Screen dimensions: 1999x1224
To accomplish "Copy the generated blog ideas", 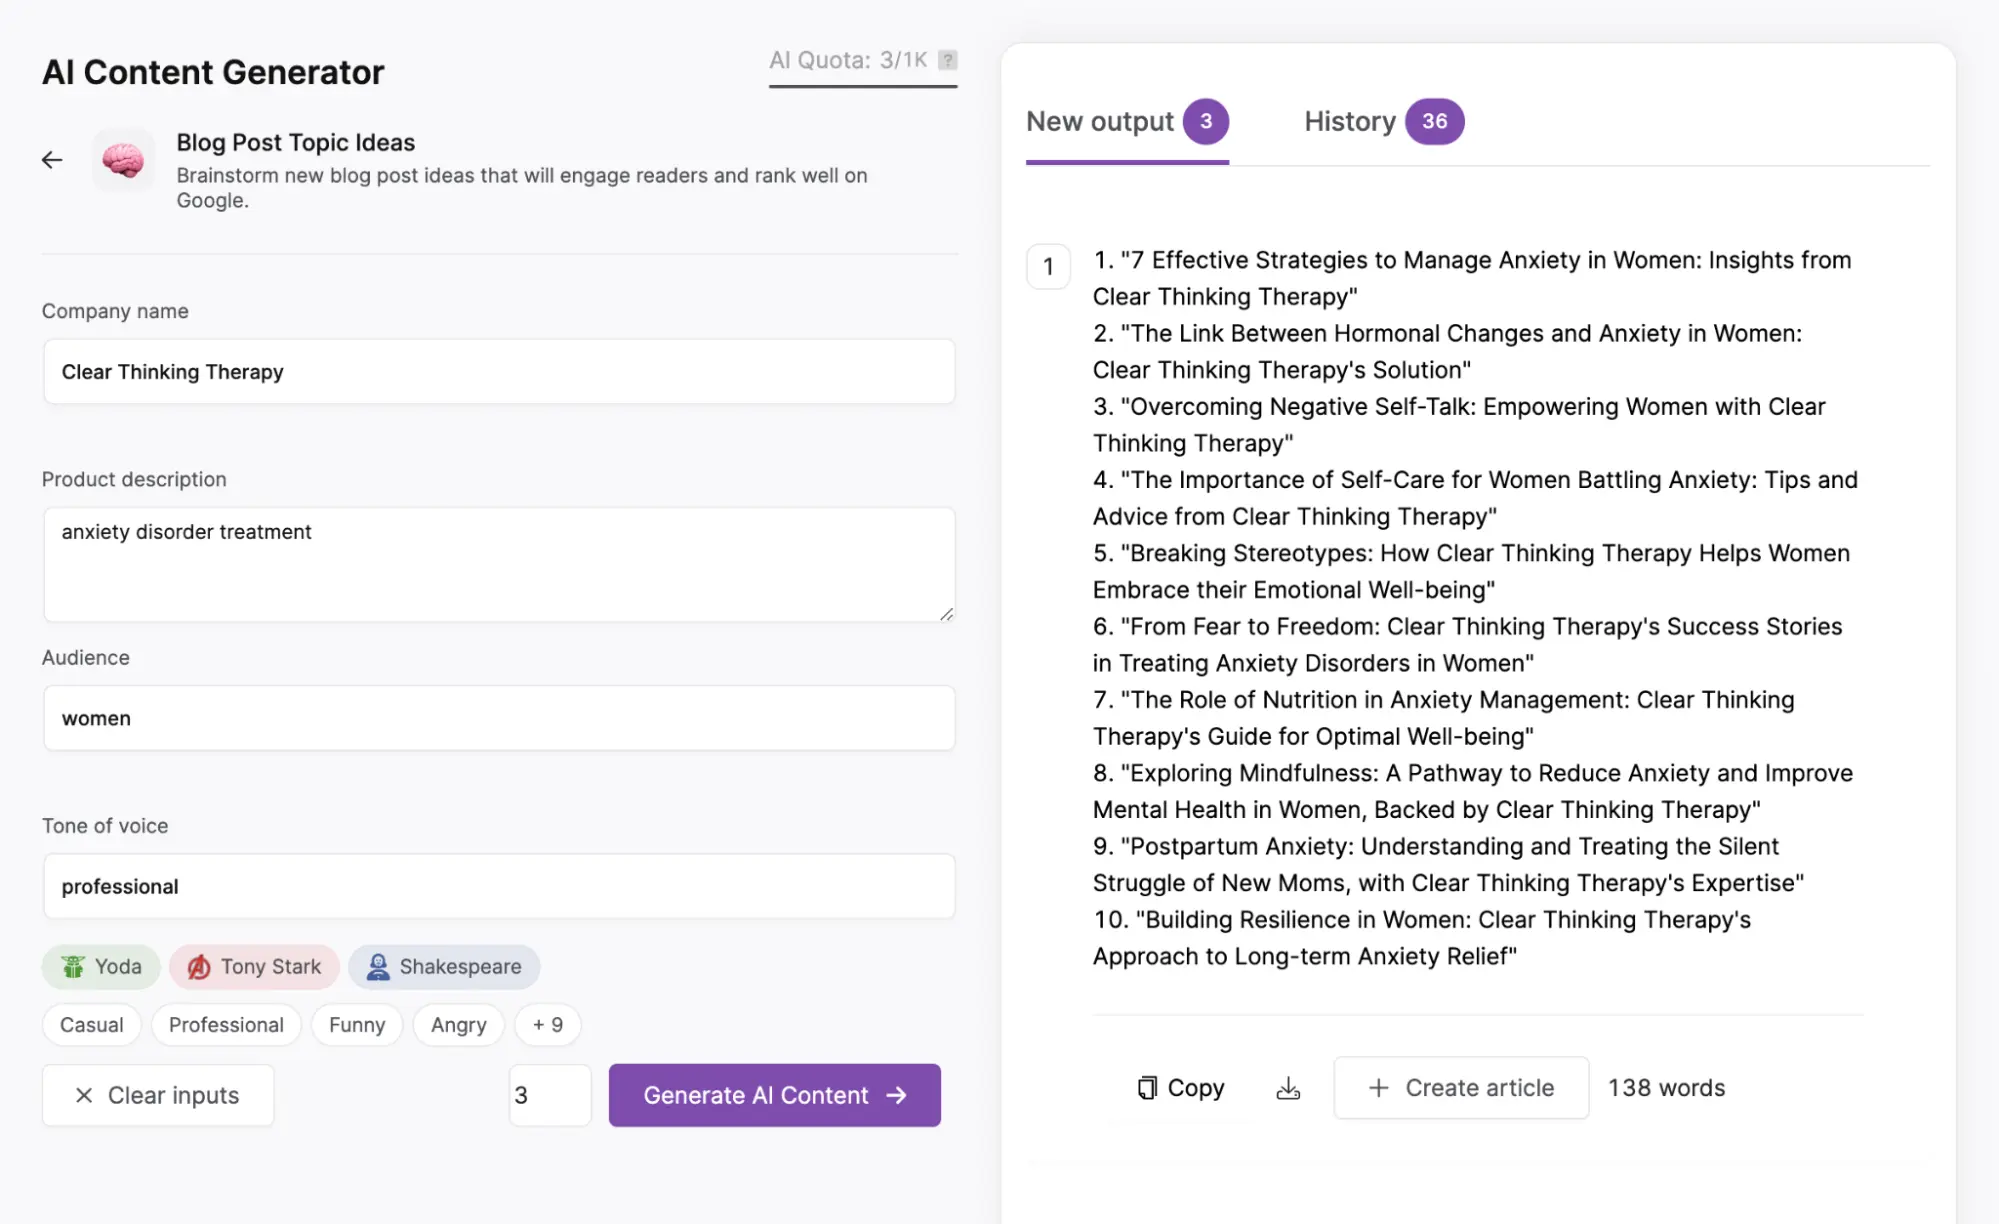I will click(1181, 1088).
